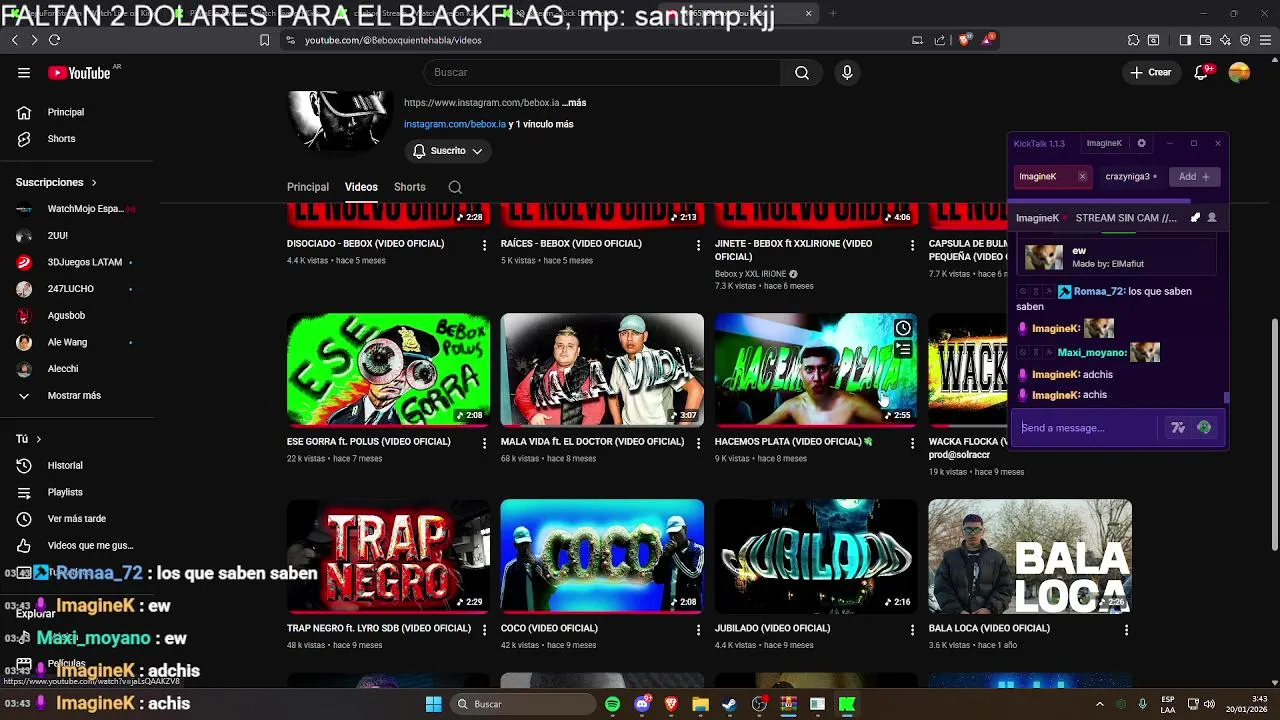Bookmark this page with the bookmark icon
The image size is (1280, 720).
264,40
